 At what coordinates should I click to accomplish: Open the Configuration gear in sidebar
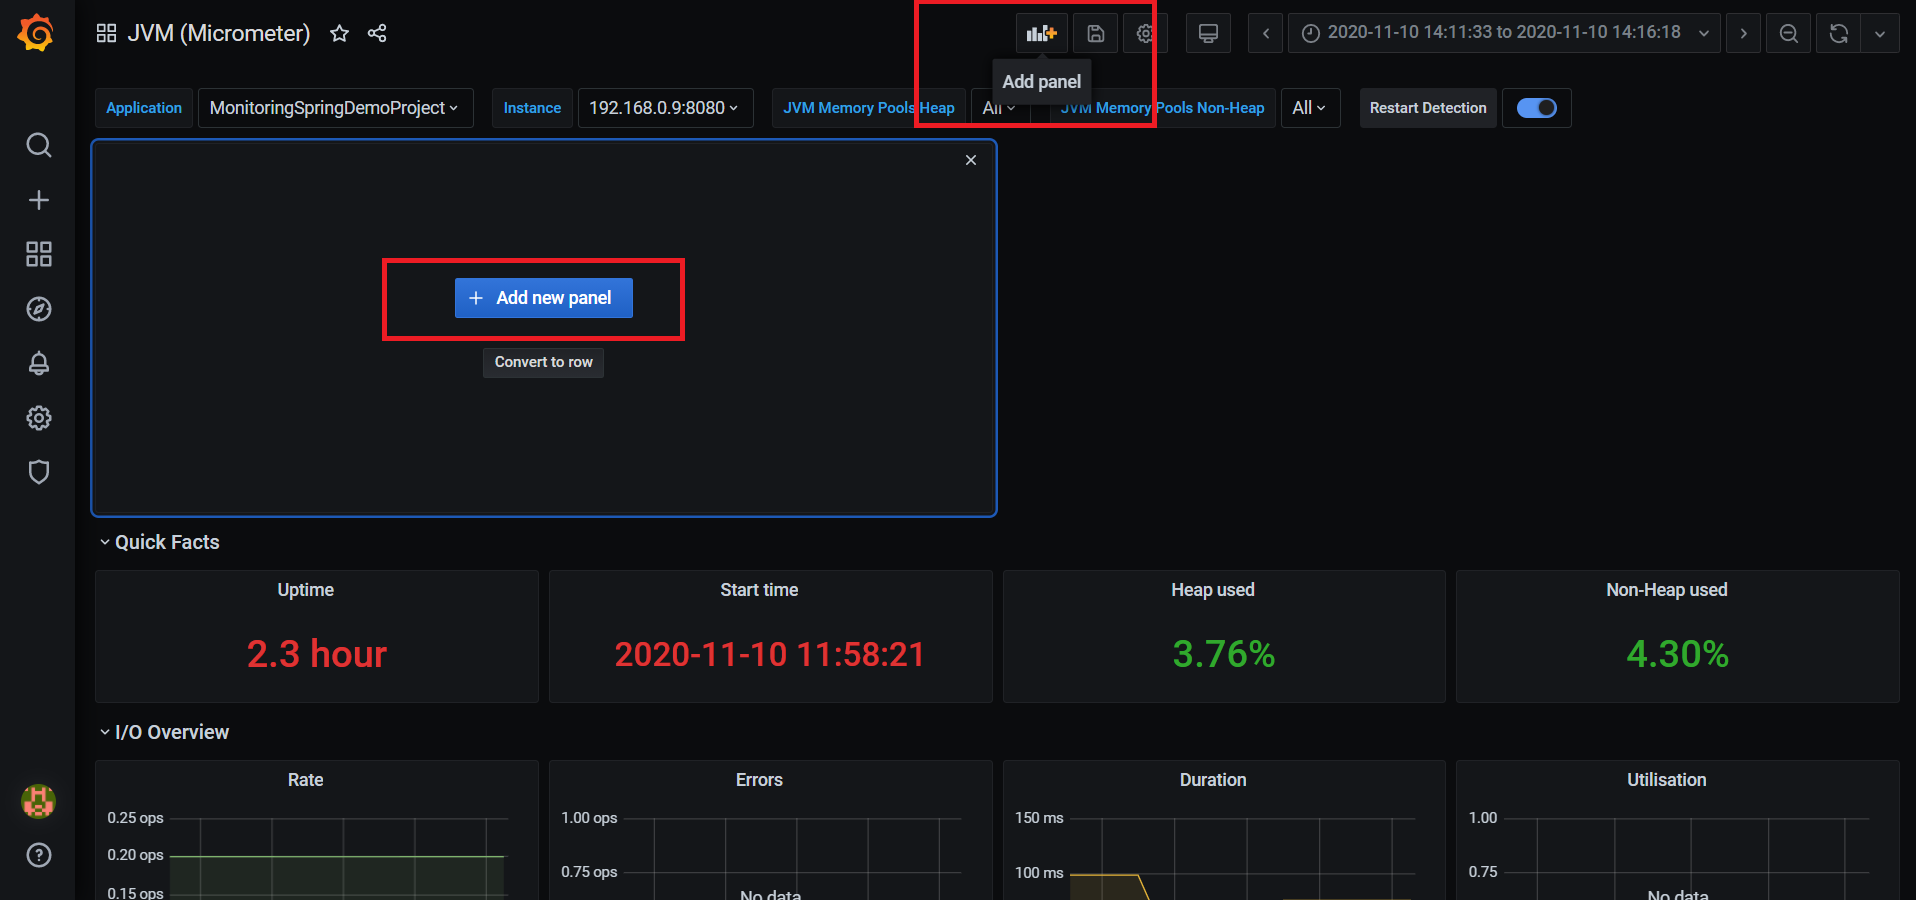[38, 418]
